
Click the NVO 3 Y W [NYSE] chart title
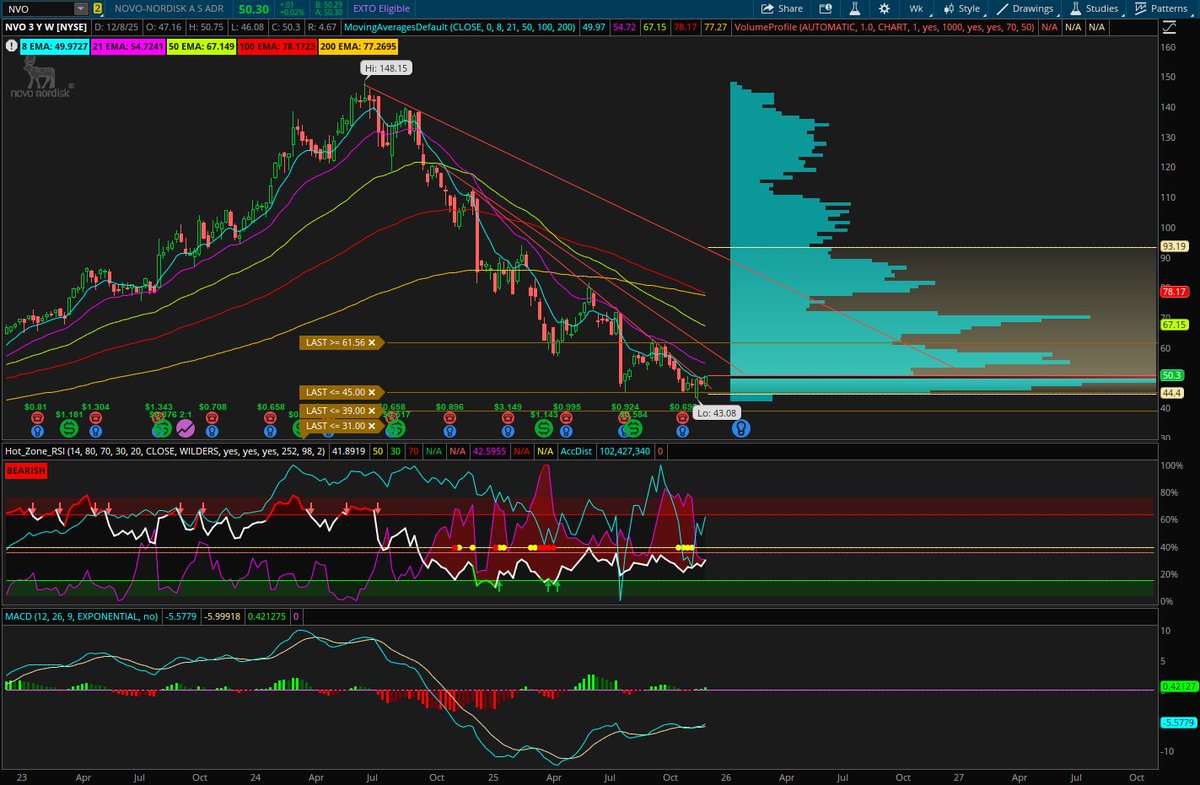coord(44,26)
